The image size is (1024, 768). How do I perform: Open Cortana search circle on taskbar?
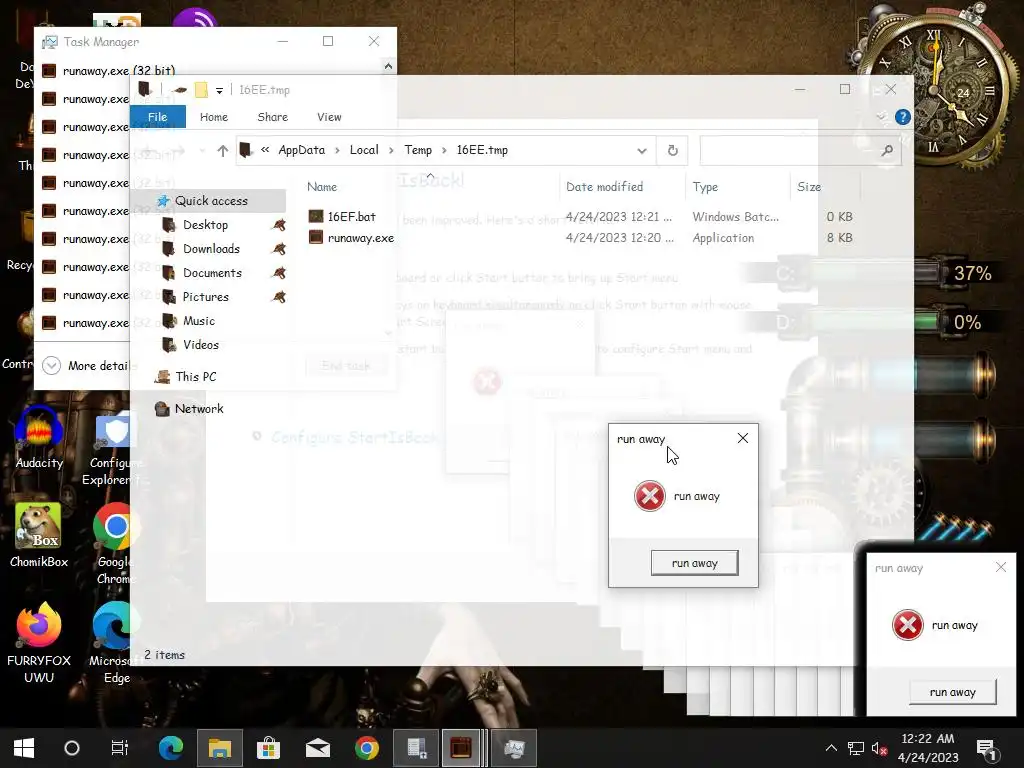click(72, 748)
